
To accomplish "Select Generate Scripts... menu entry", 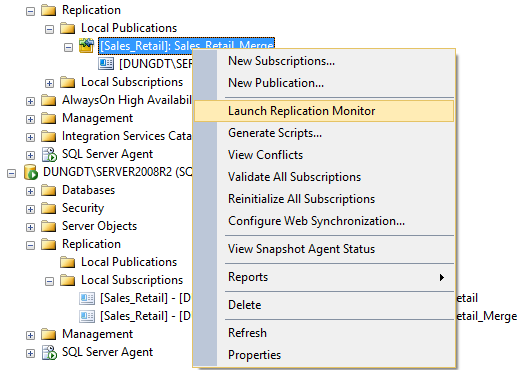I will [x=324, y=133].
